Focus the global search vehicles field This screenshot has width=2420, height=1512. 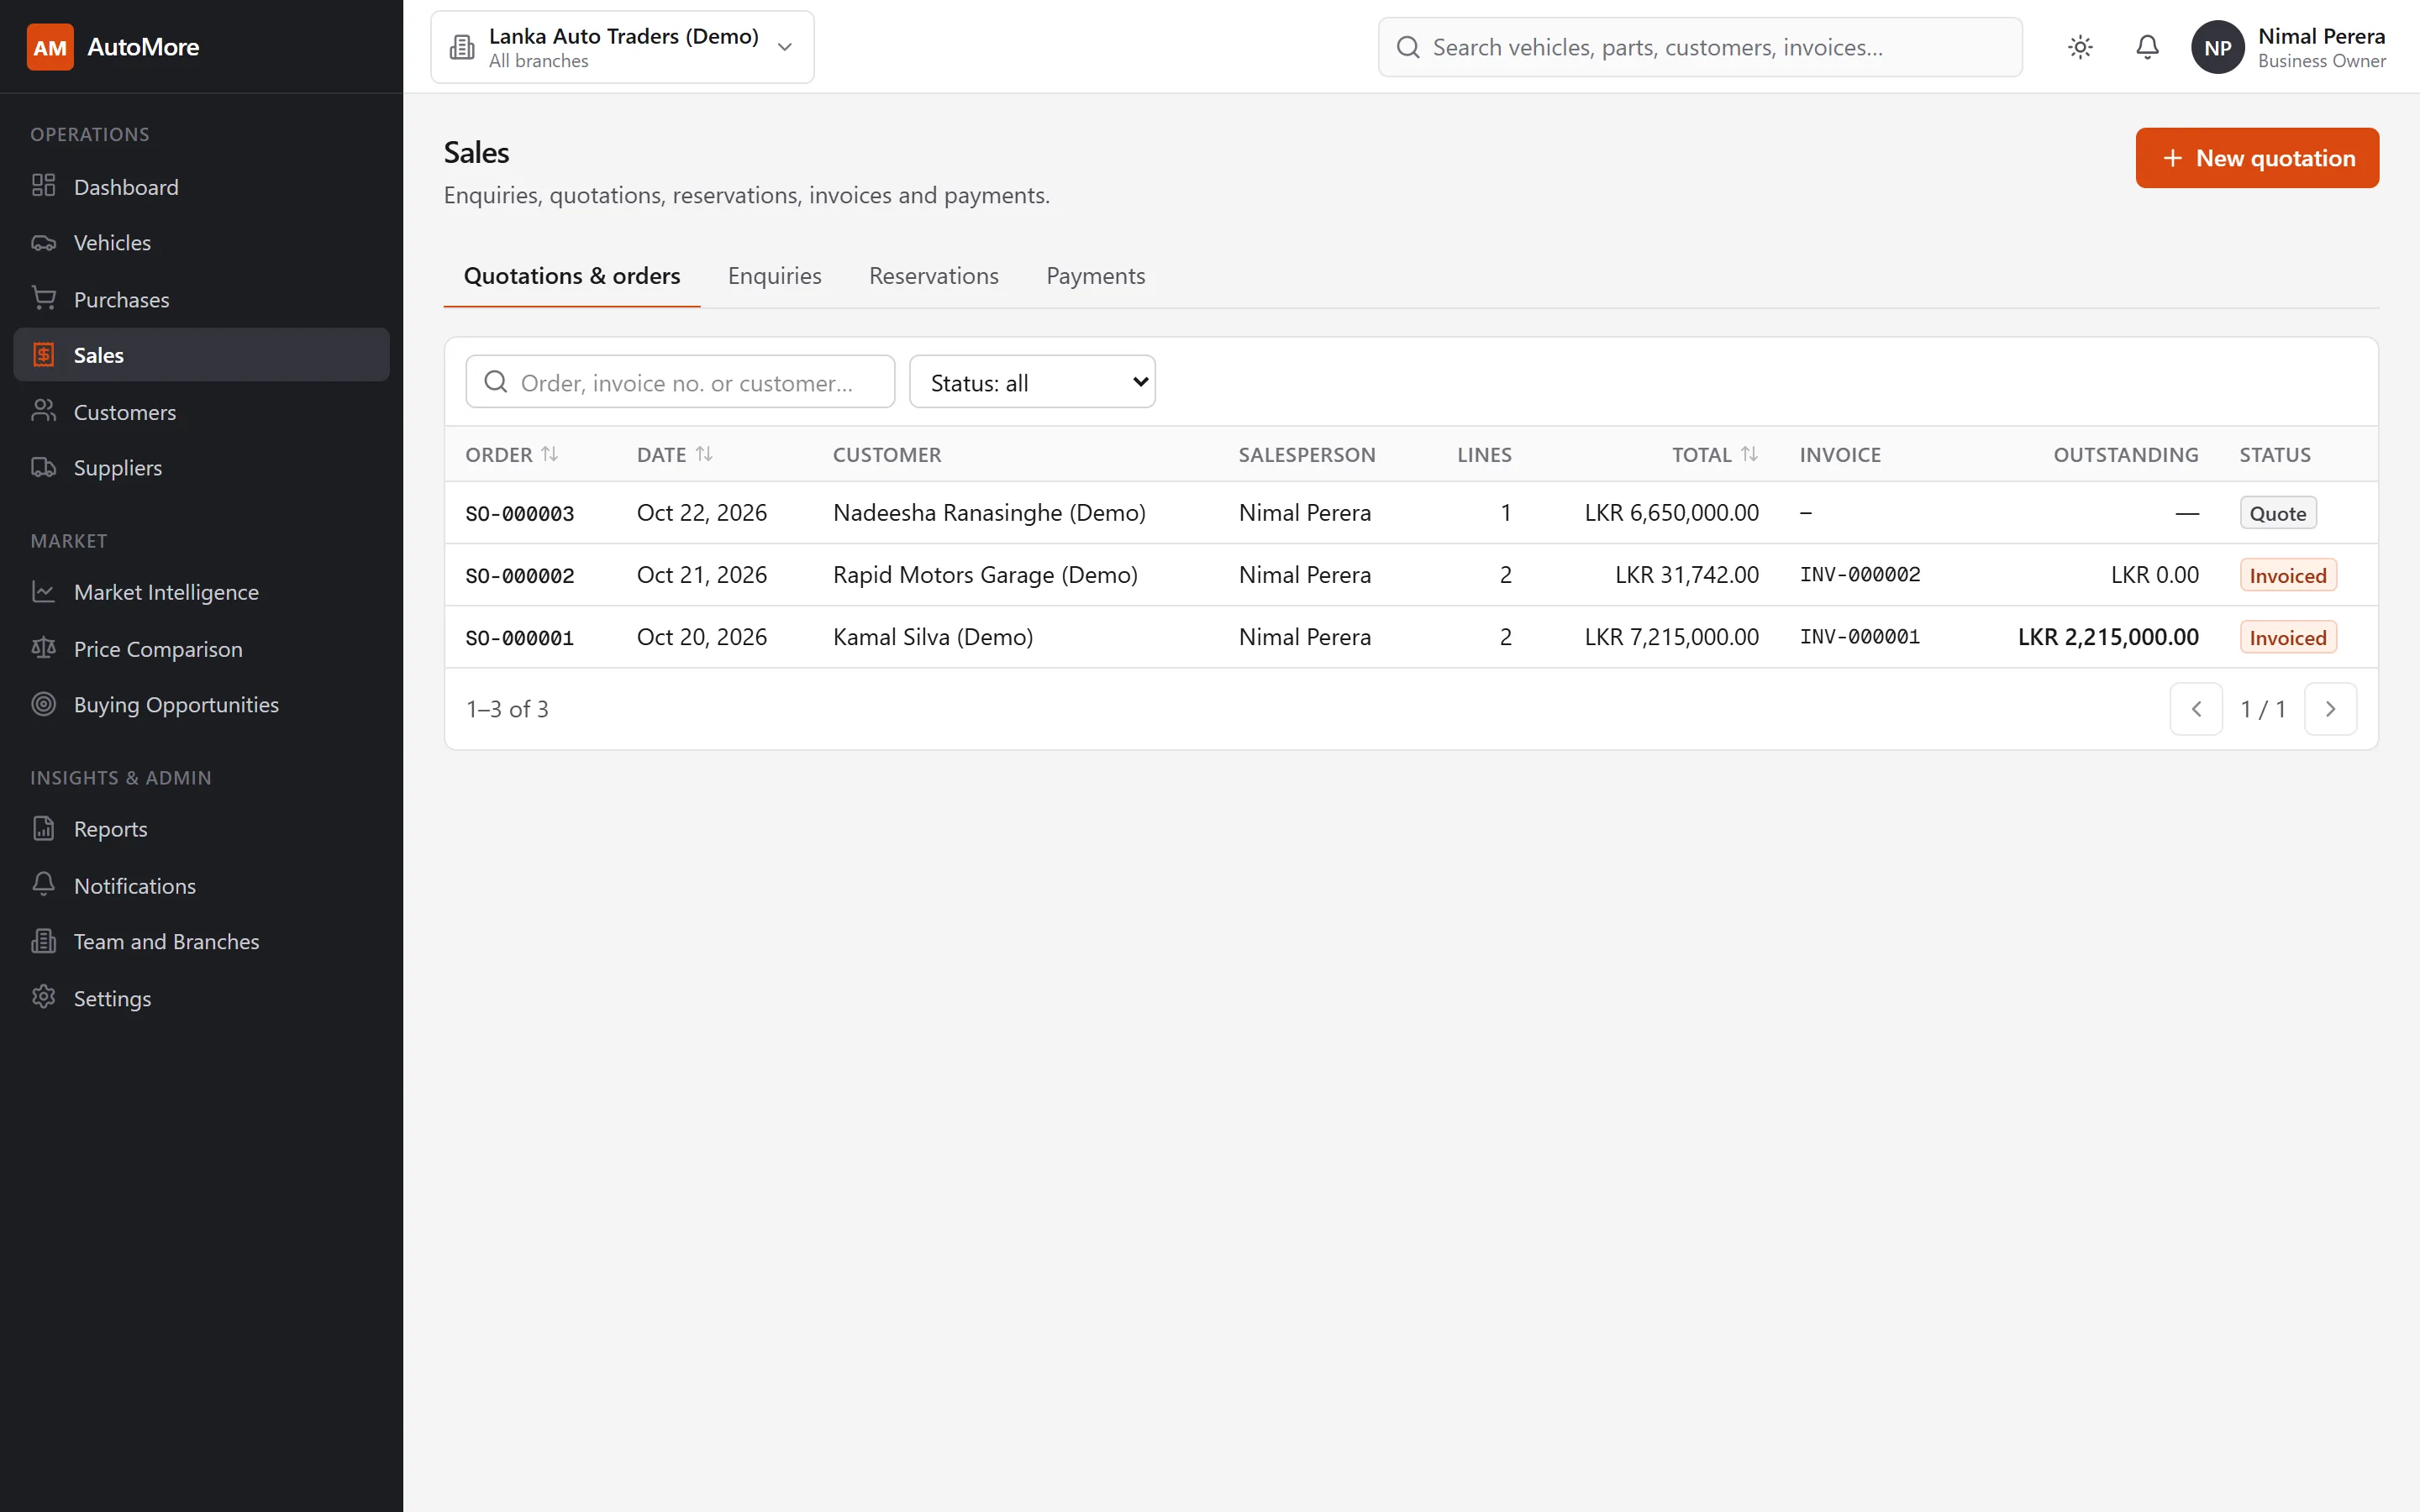click(x=1699, y=47)
